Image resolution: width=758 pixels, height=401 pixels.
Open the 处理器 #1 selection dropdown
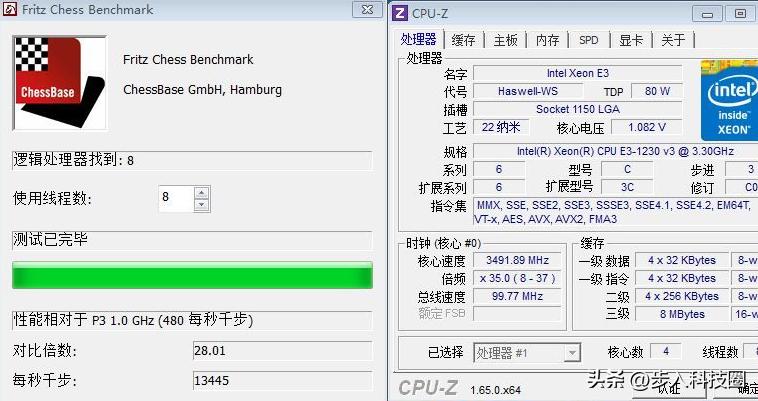click(x=572, y=353)
